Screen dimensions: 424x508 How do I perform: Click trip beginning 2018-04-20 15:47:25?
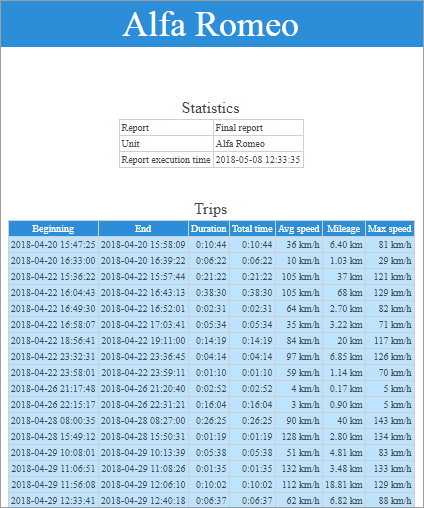coord(53,245)
